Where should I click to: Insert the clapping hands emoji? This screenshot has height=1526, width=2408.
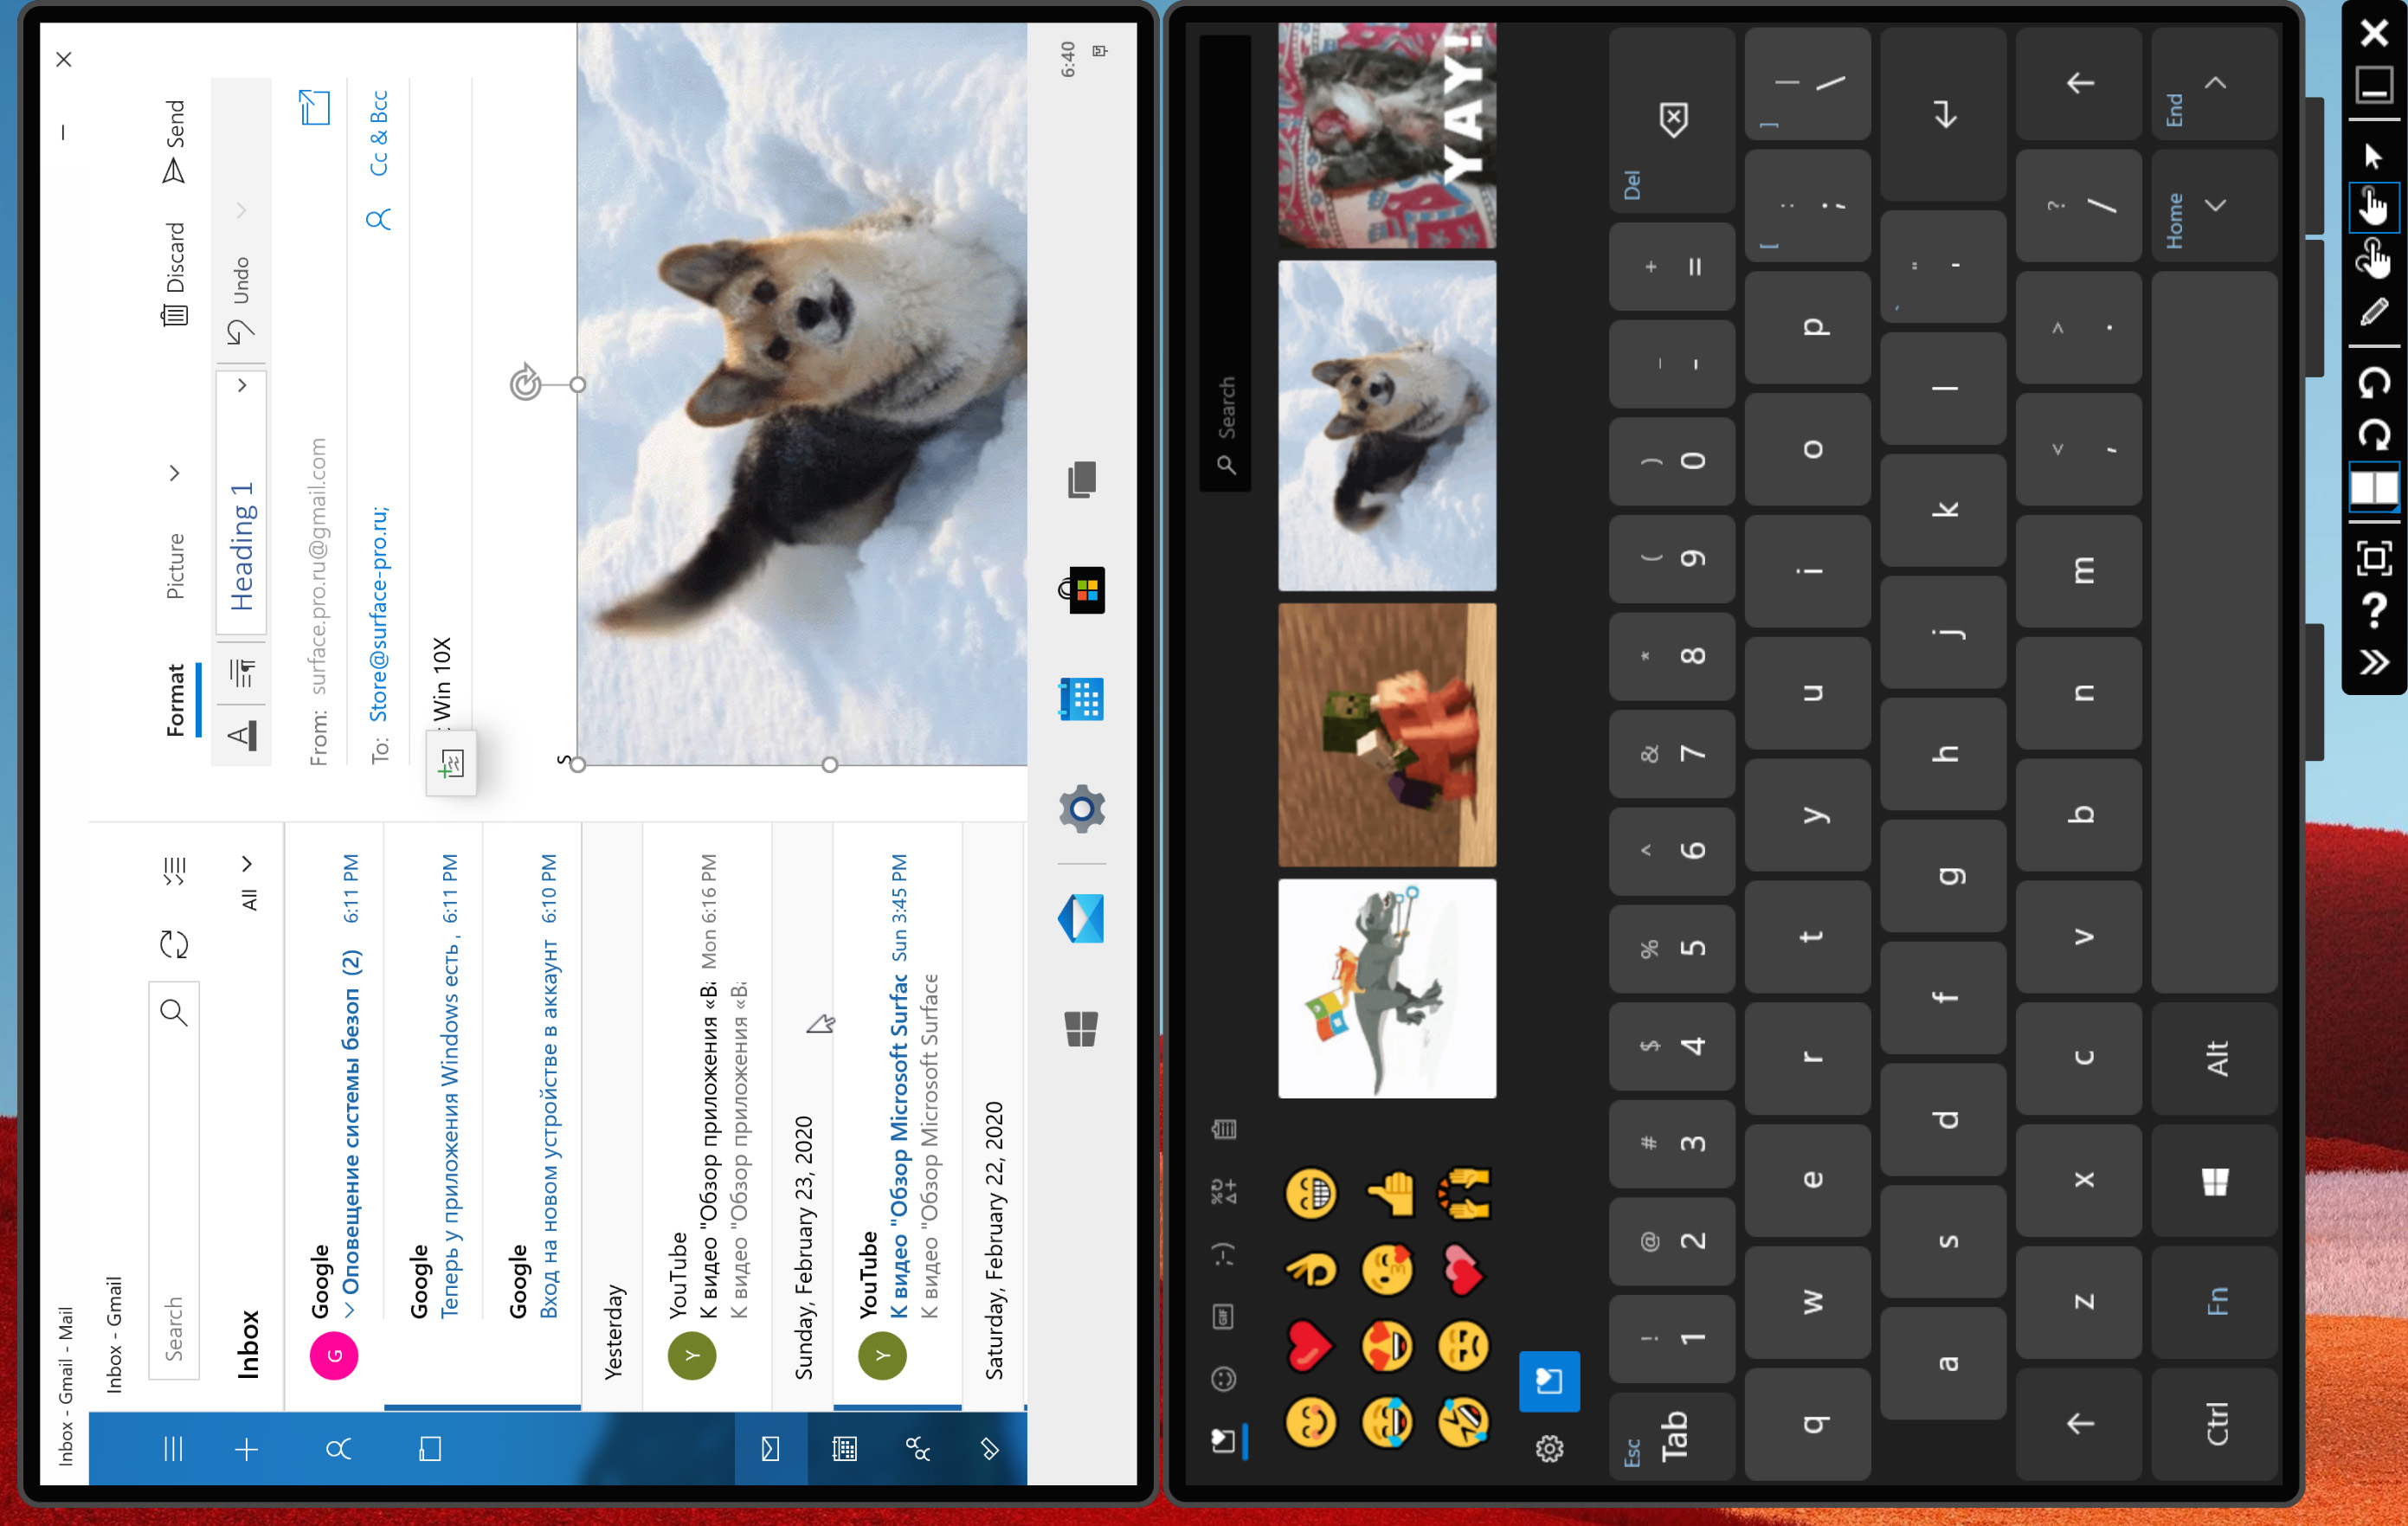(1464, 1194)
